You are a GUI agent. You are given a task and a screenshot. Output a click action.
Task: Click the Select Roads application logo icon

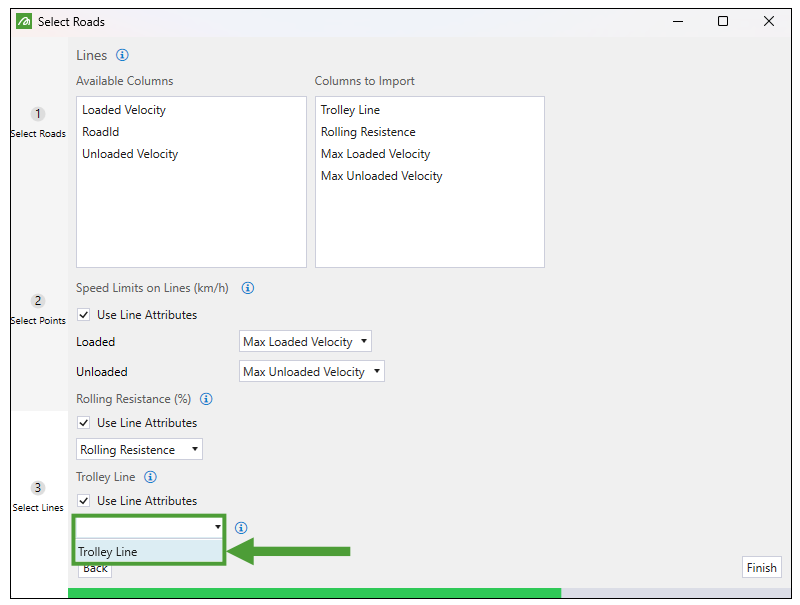pyautogui.click(x=24, y=21)
